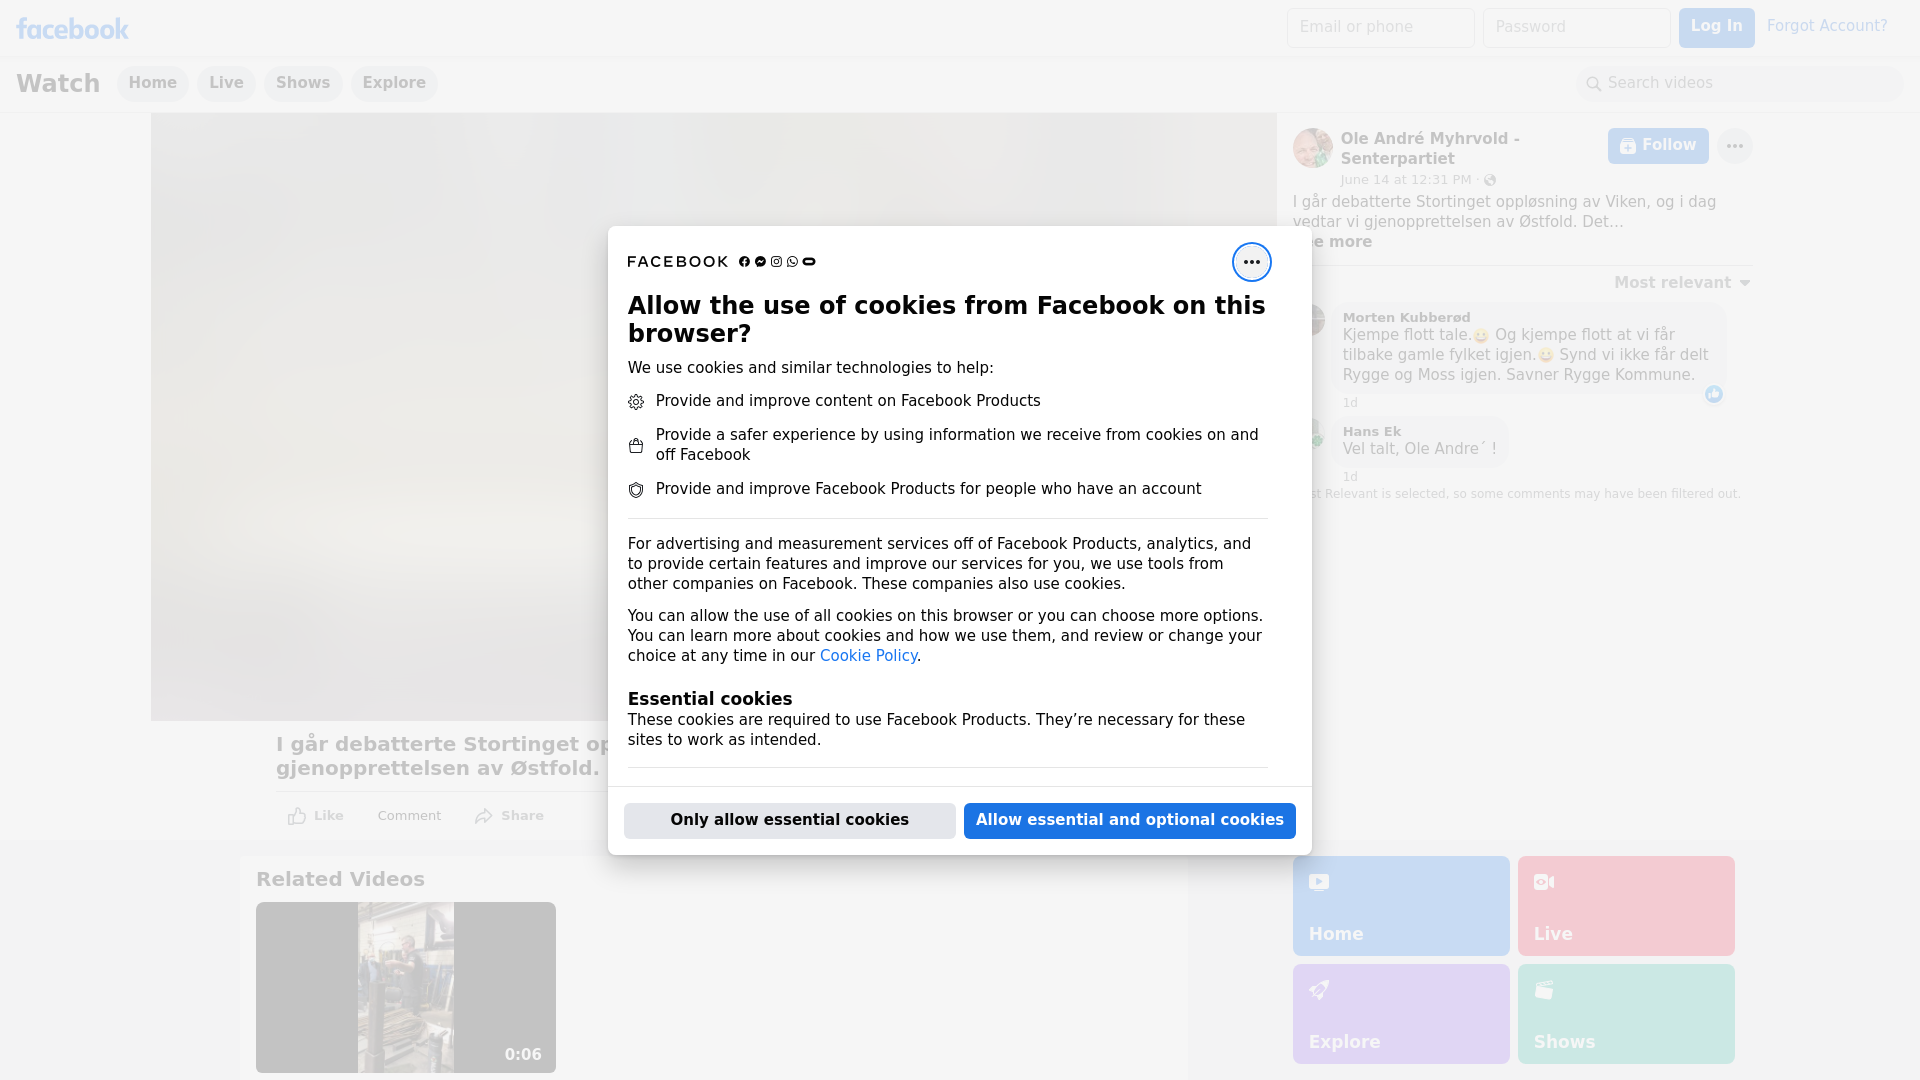This screenshot has height=1080, width=1920.
Task: Click the Explore tile rocket icon
Action: pyautogui.click(x=1319, y=990)
